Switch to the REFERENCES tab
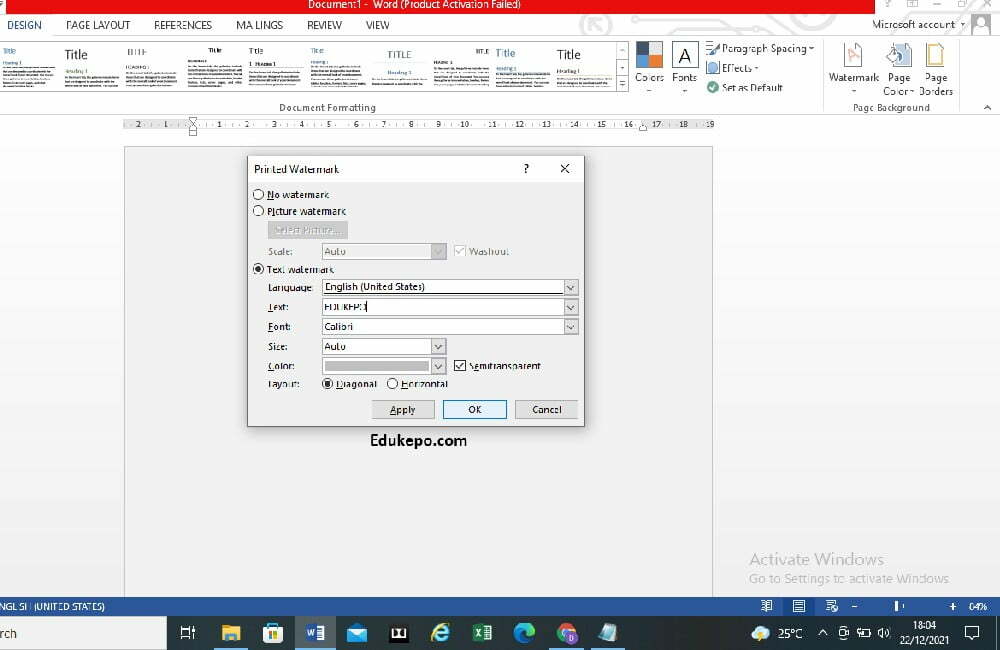This screenshot has height=650, width=1000. click(183, 24)
